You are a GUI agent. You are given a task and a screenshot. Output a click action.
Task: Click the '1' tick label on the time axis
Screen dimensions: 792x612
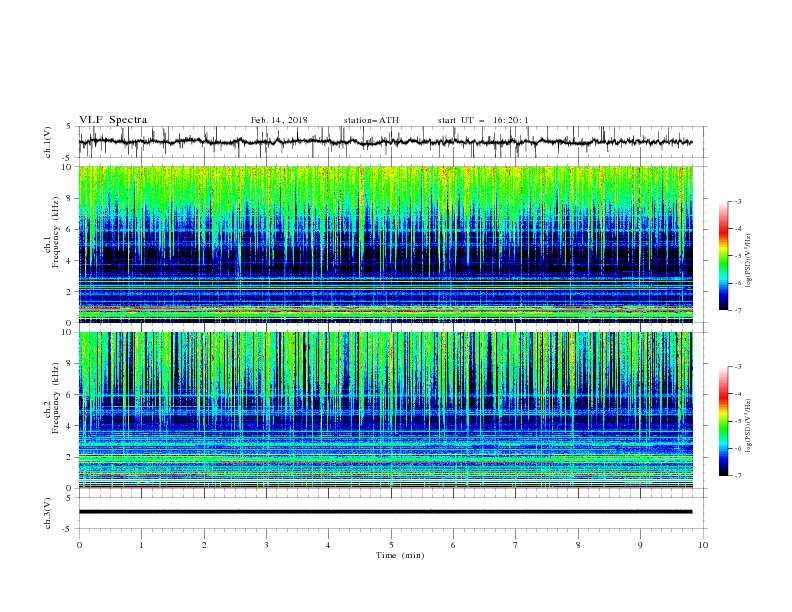(141, 545)
